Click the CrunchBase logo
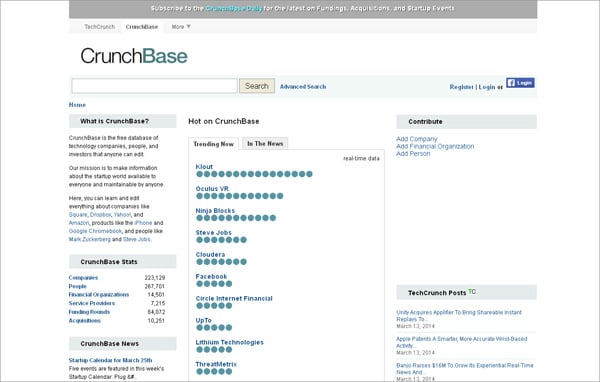 pyautogui.click(x=134, y=56)
